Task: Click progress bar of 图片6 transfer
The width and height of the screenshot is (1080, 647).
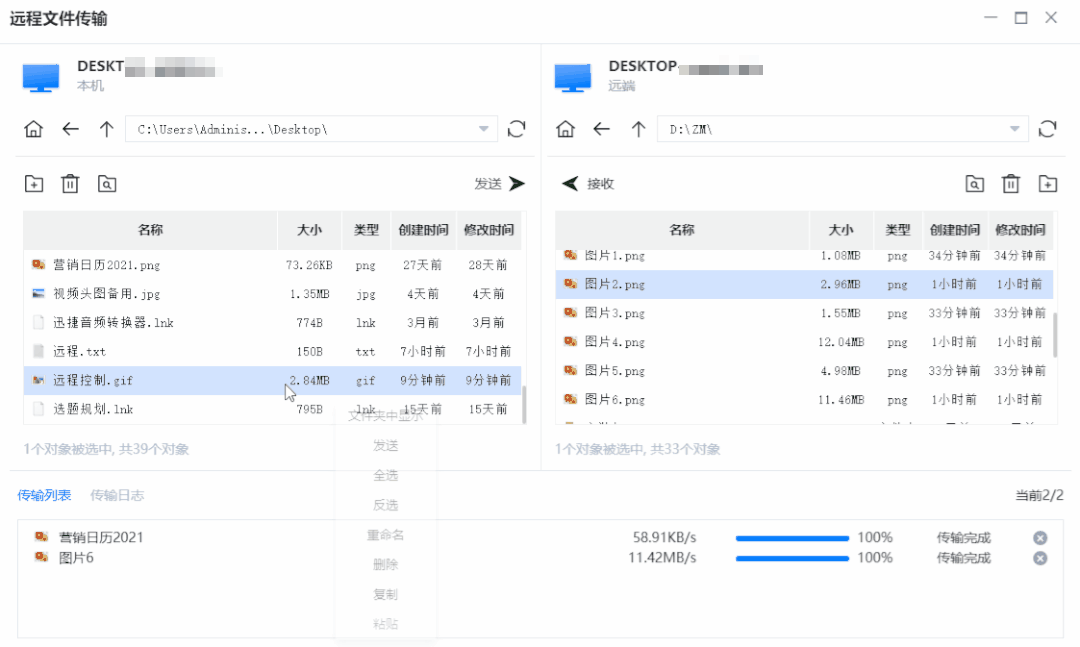Action: click(x=792, y=558)
